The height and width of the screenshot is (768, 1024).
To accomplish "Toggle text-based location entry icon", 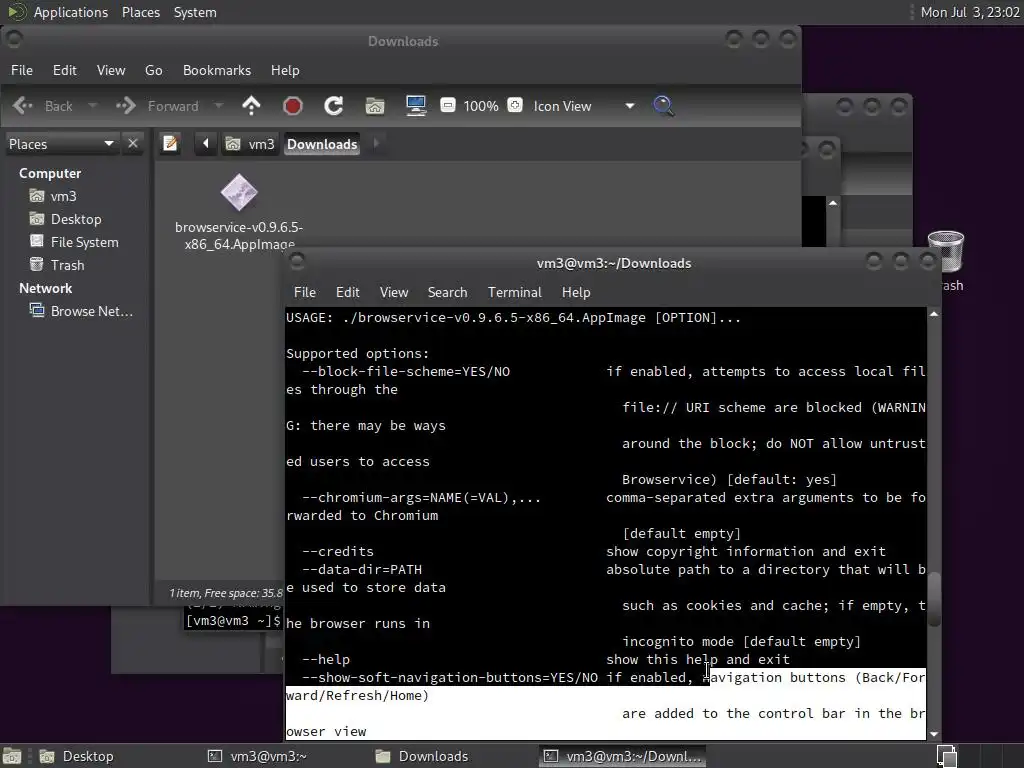I will 170,143.
